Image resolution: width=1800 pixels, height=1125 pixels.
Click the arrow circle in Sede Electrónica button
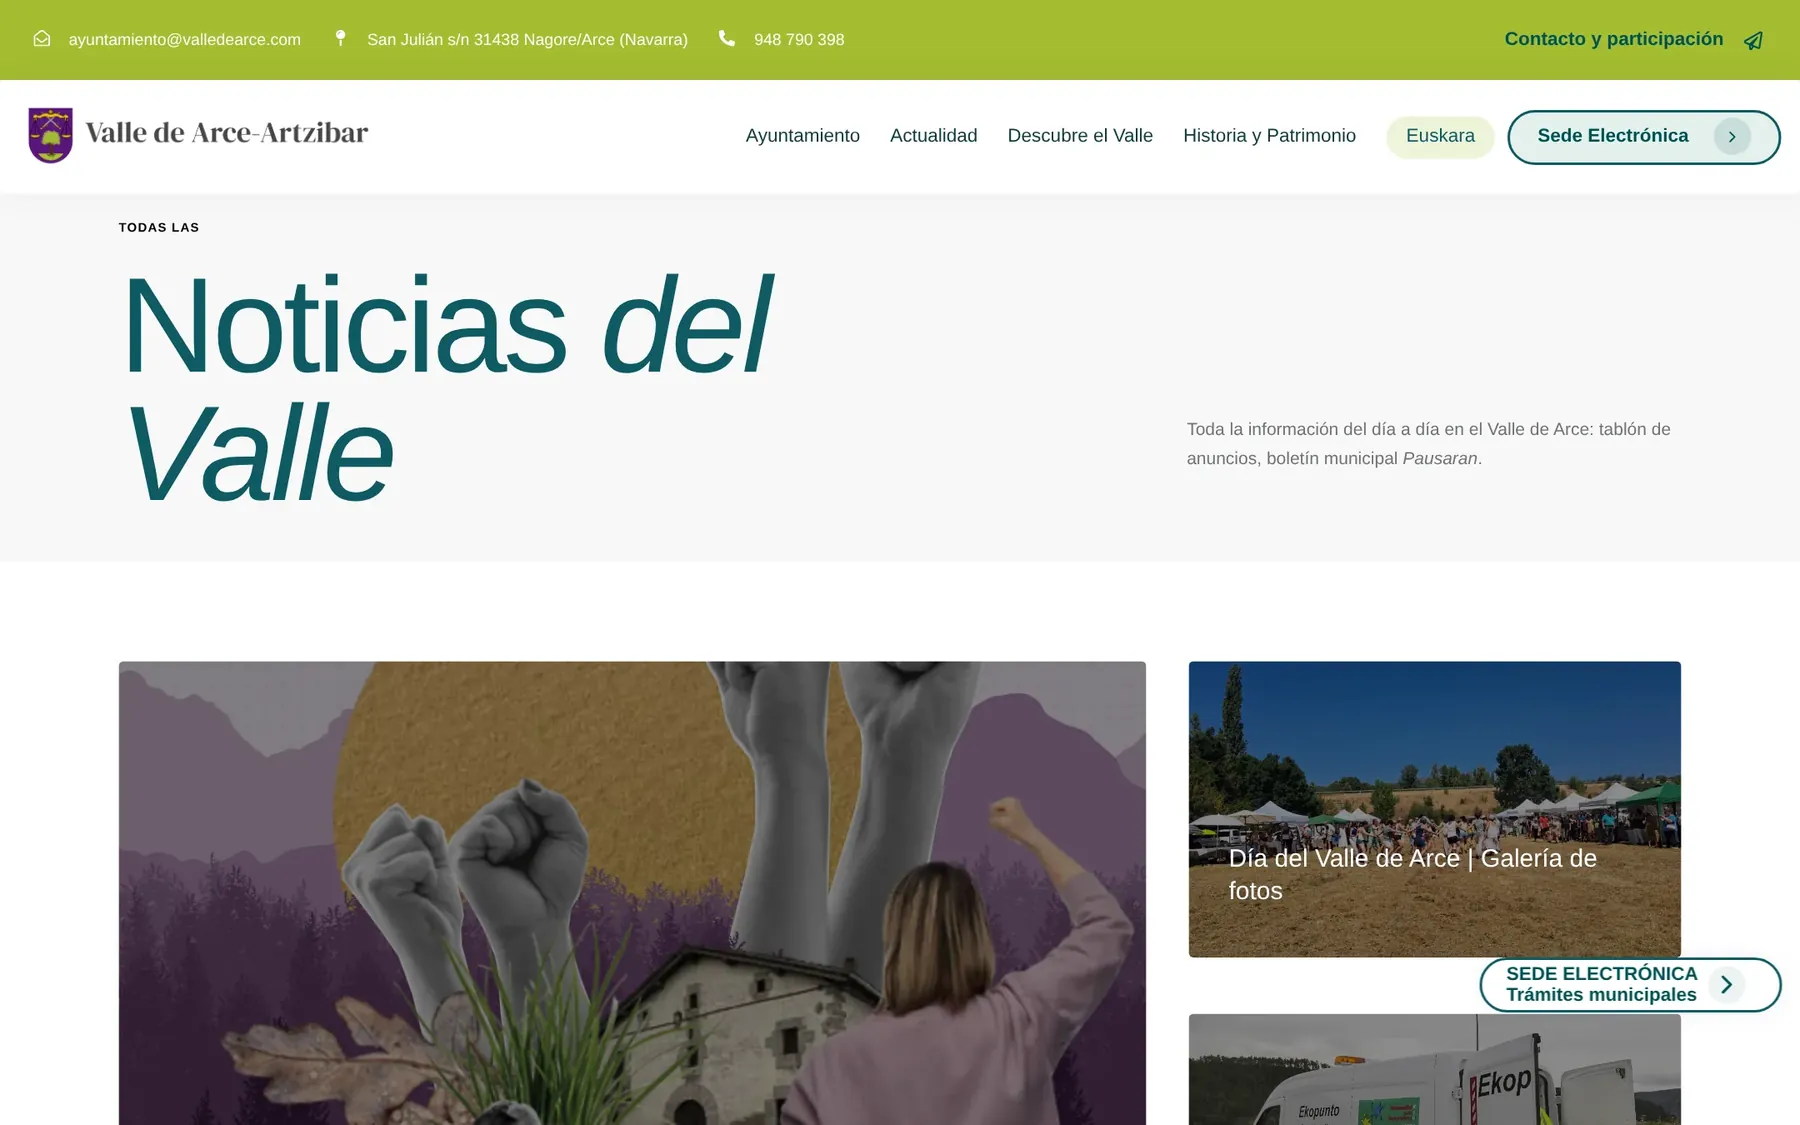(1732, 137)
